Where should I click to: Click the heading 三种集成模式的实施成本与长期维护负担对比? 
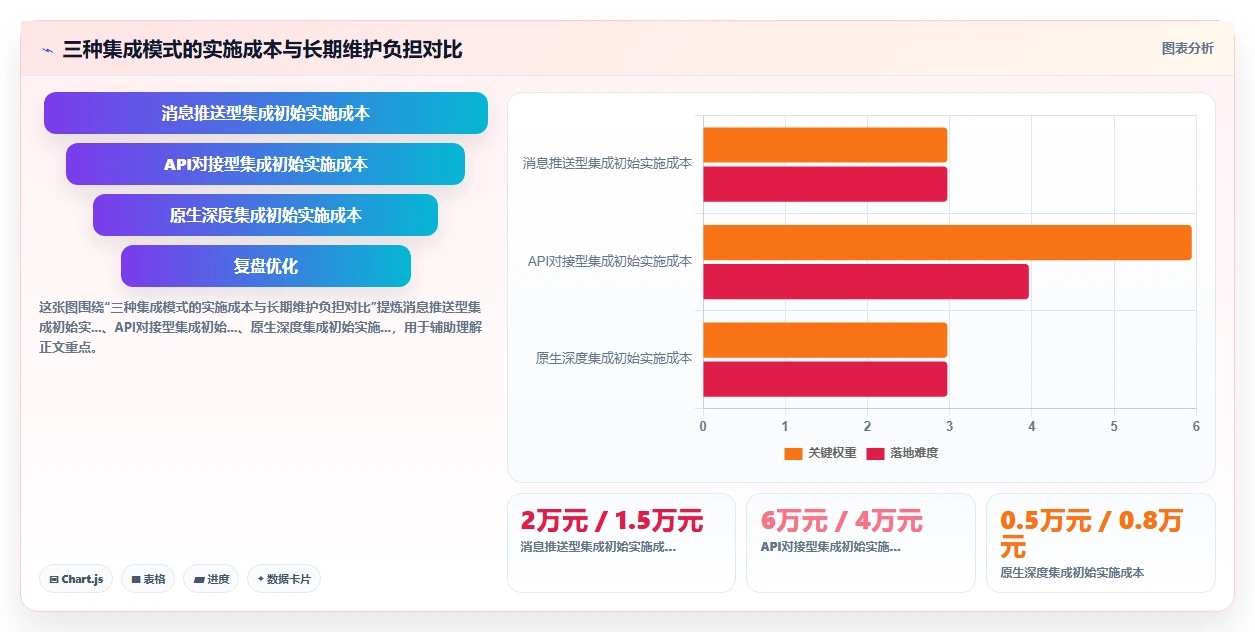coord(262,49)
